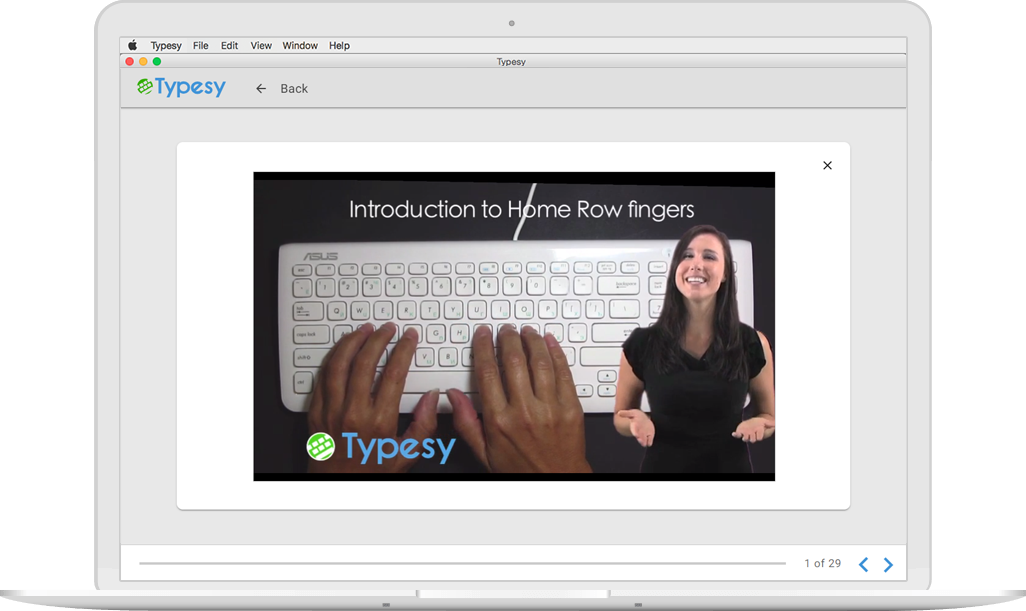Play the Introduction to Home Row fingers video

[x=513, y=327]
